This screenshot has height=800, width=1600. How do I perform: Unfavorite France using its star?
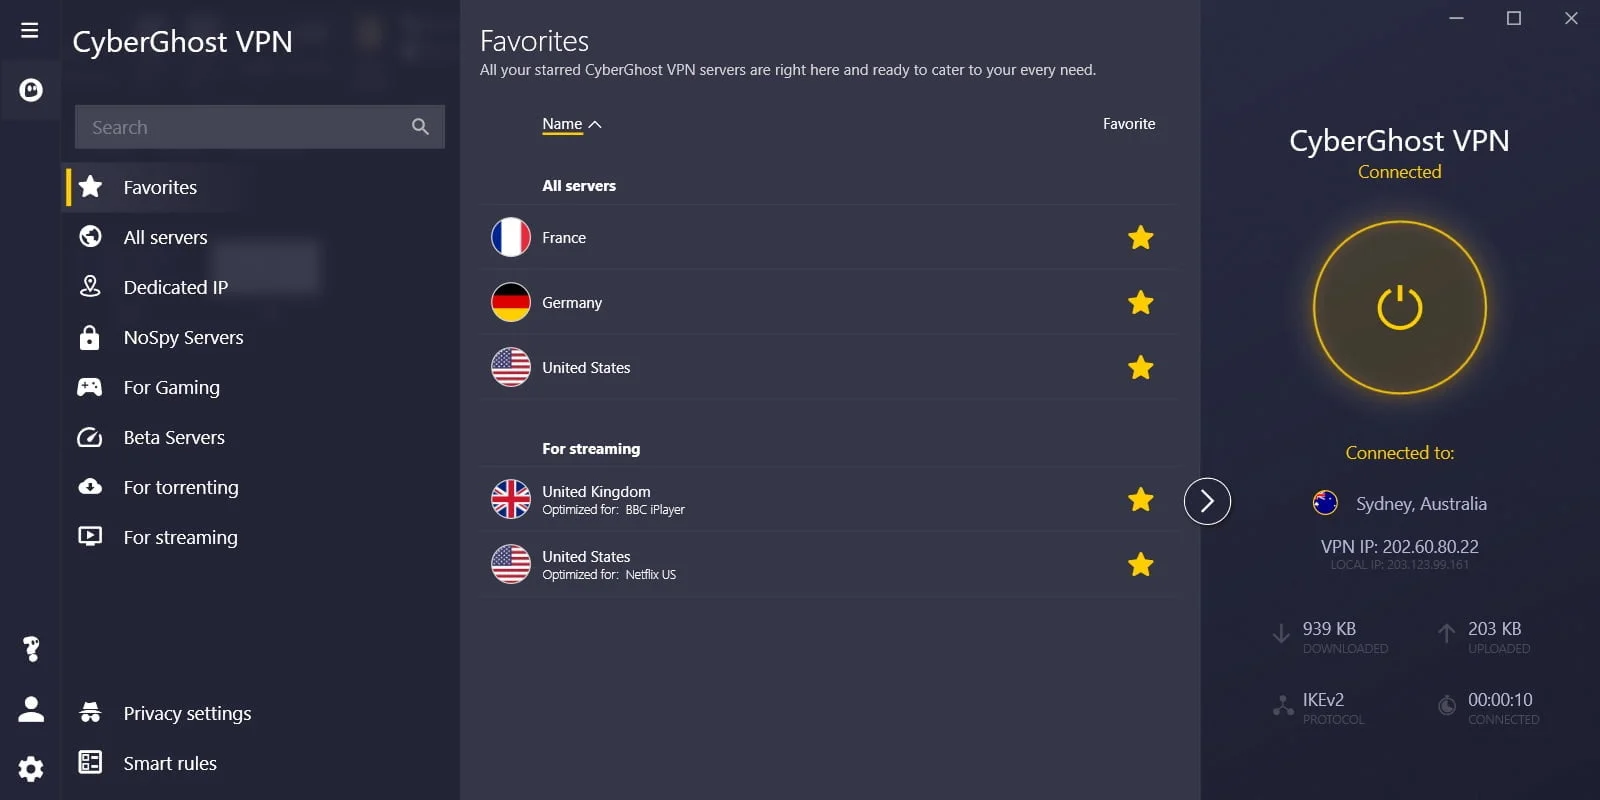[x=1140, y=238]
